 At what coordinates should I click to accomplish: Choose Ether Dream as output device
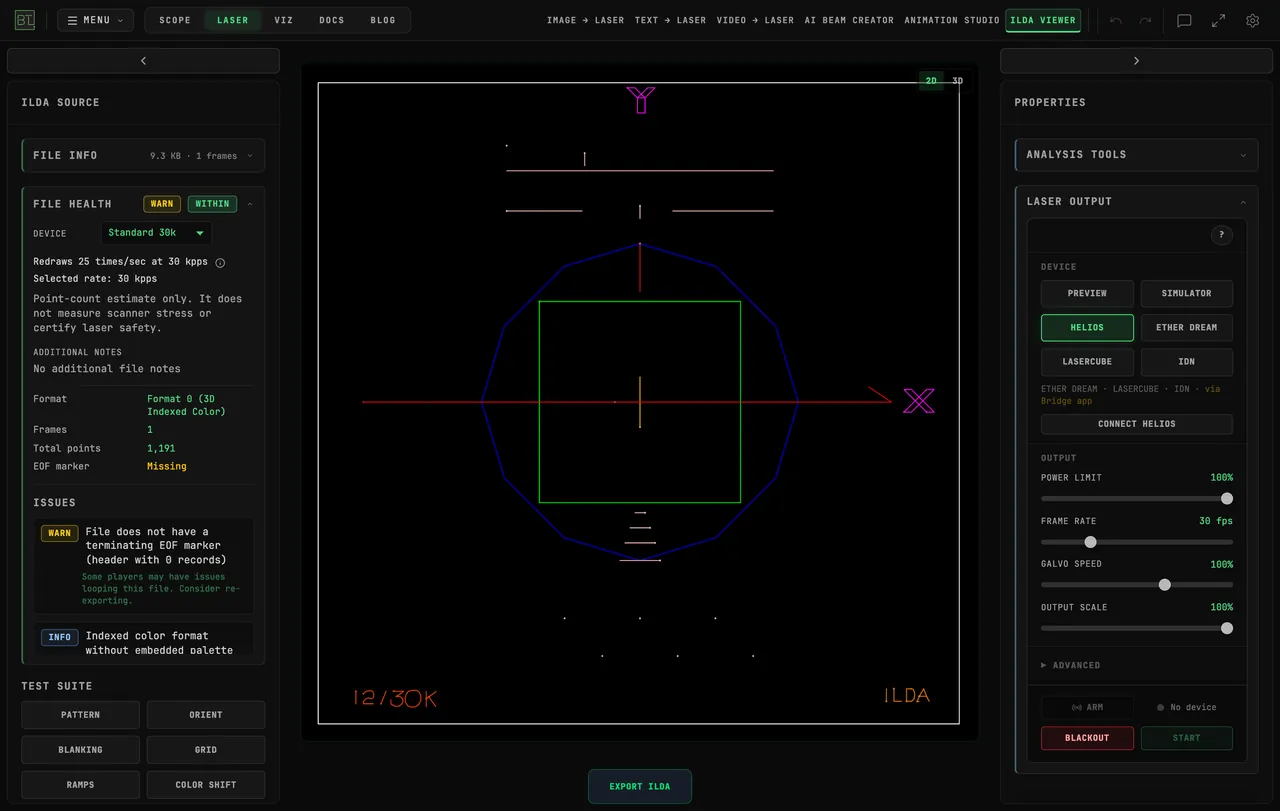(1186, 327)
